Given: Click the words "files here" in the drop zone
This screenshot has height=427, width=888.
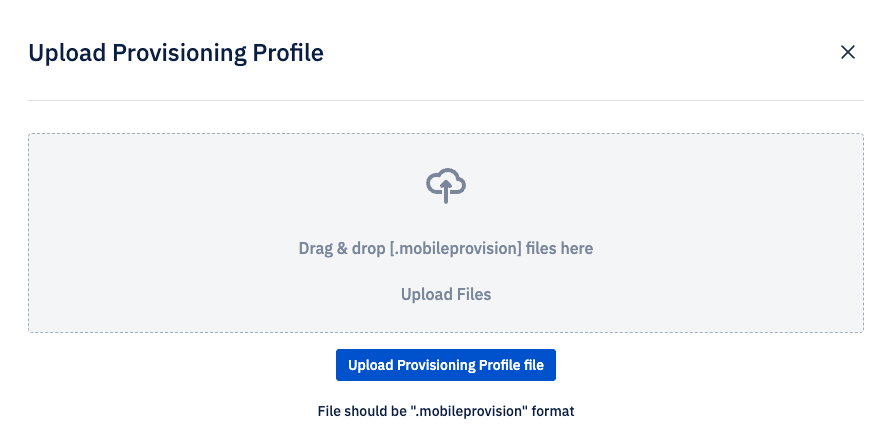Looking at the screenshot, I should (560, 248).
